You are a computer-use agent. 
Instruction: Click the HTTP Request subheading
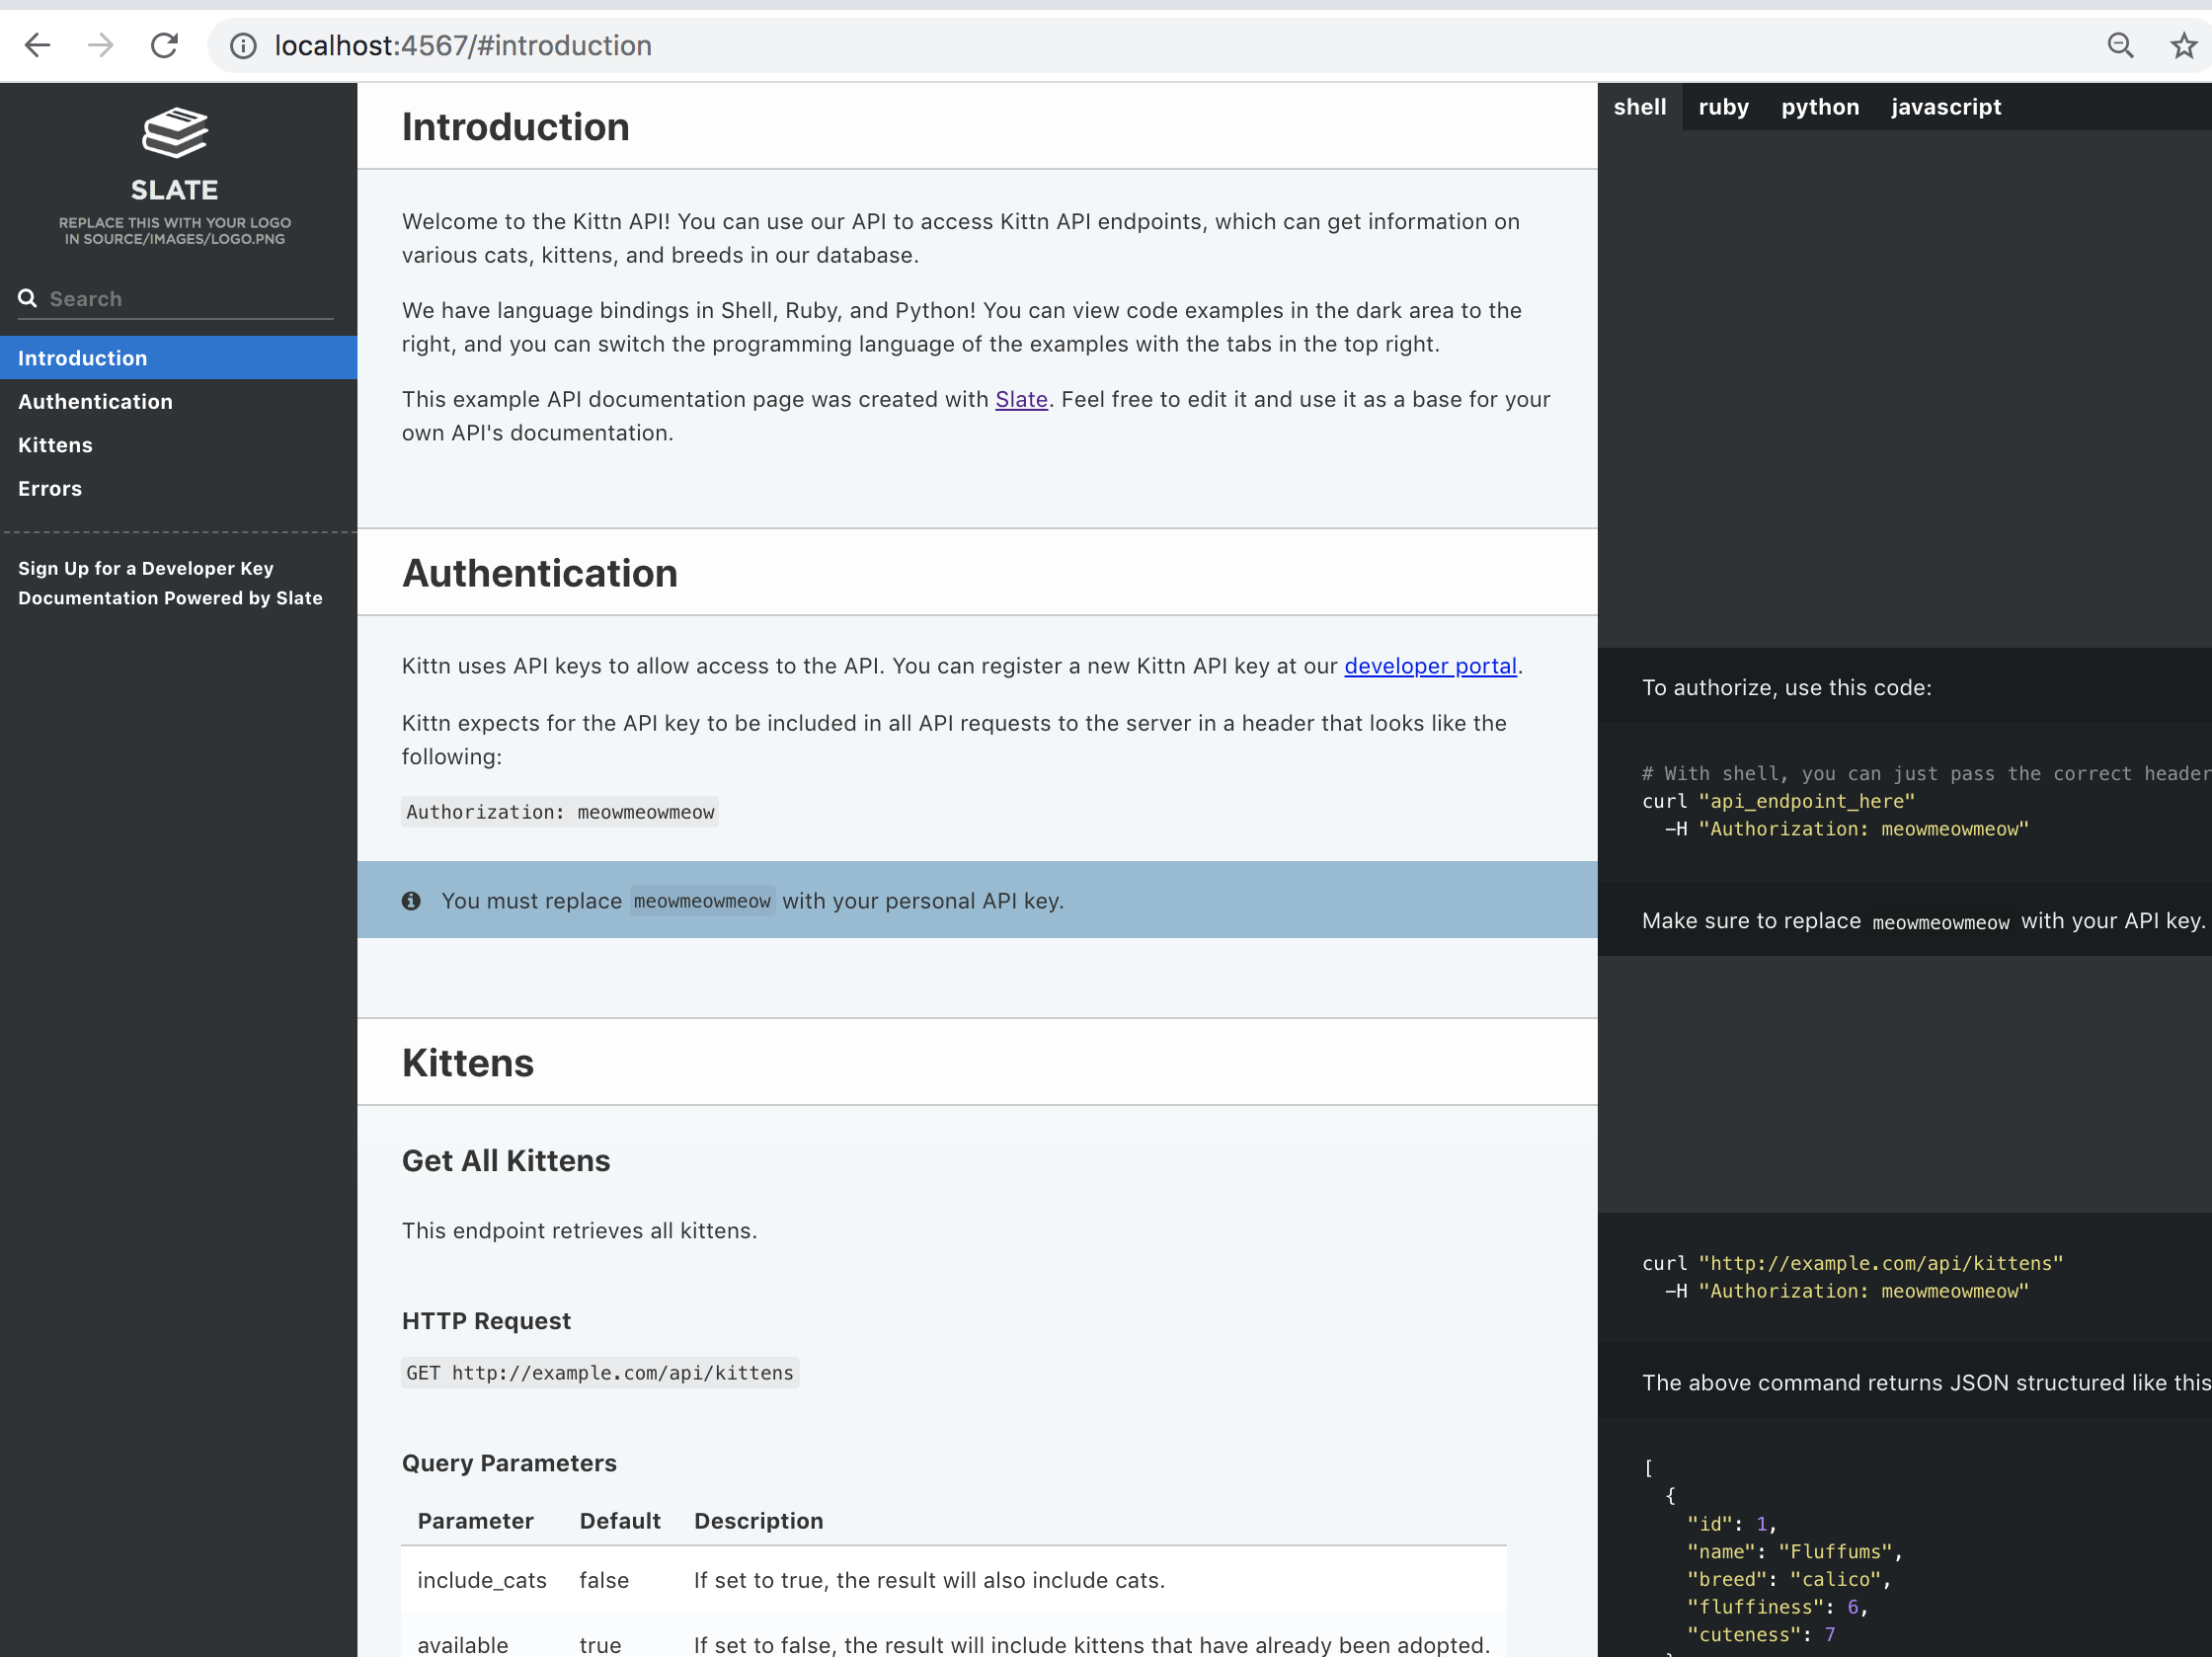pyautogui.click(x=486, y=1321)
